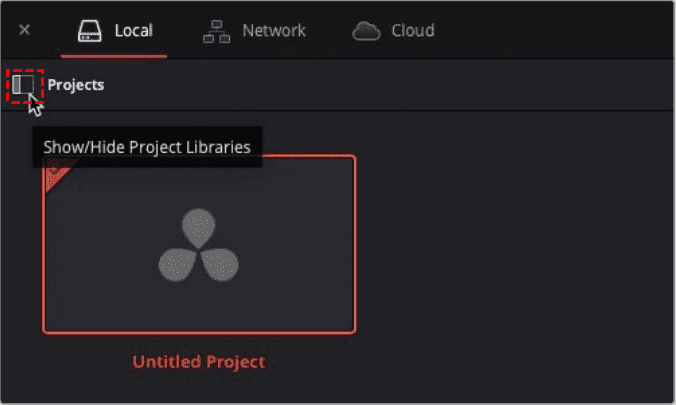Click the red corner marker on the project thumbnail

57,176
